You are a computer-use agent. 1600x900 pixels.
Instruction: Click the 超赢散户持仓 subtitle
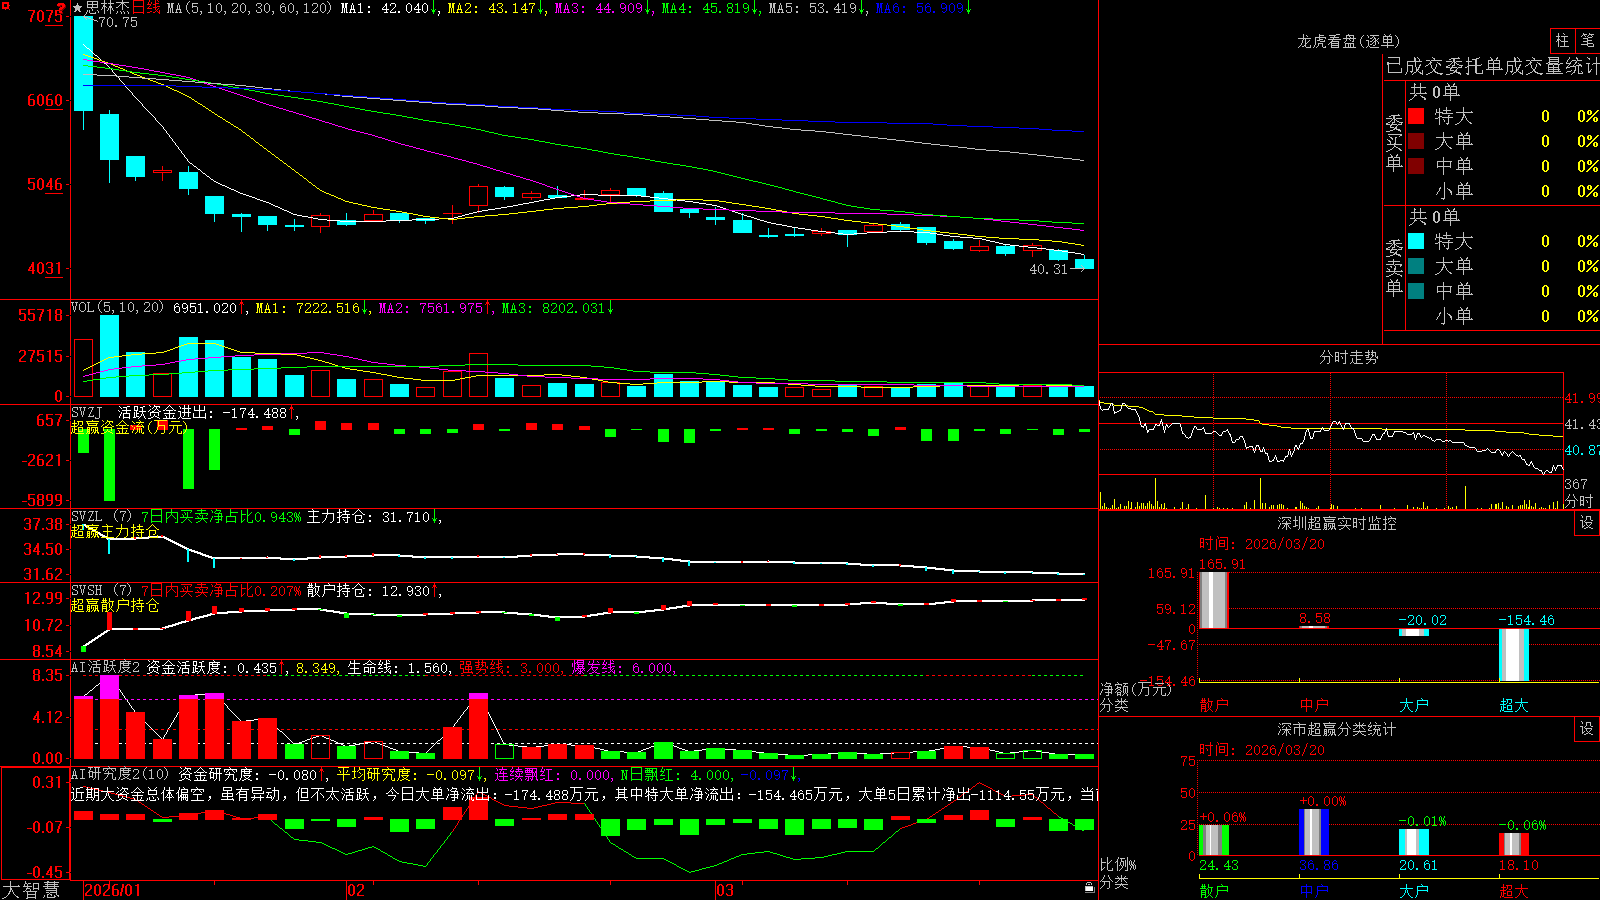point(115,605)
